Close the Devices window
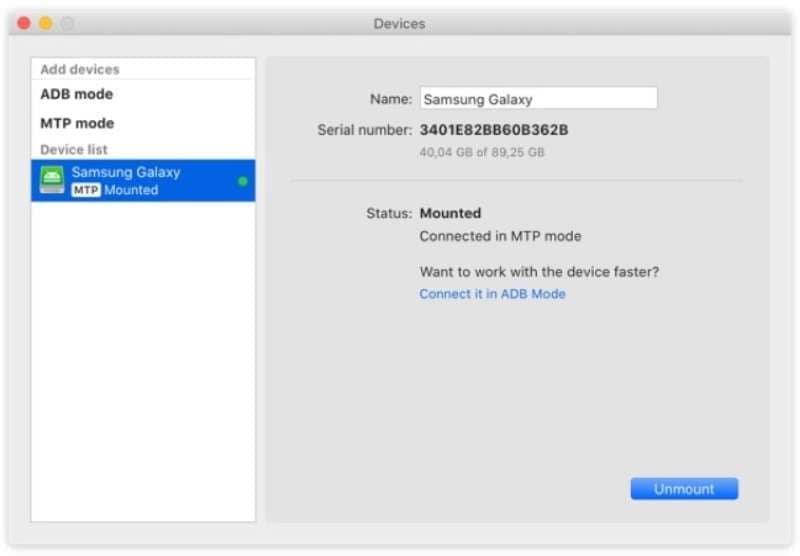The width and height of the screenshot is (800, 556). [24, 23]
